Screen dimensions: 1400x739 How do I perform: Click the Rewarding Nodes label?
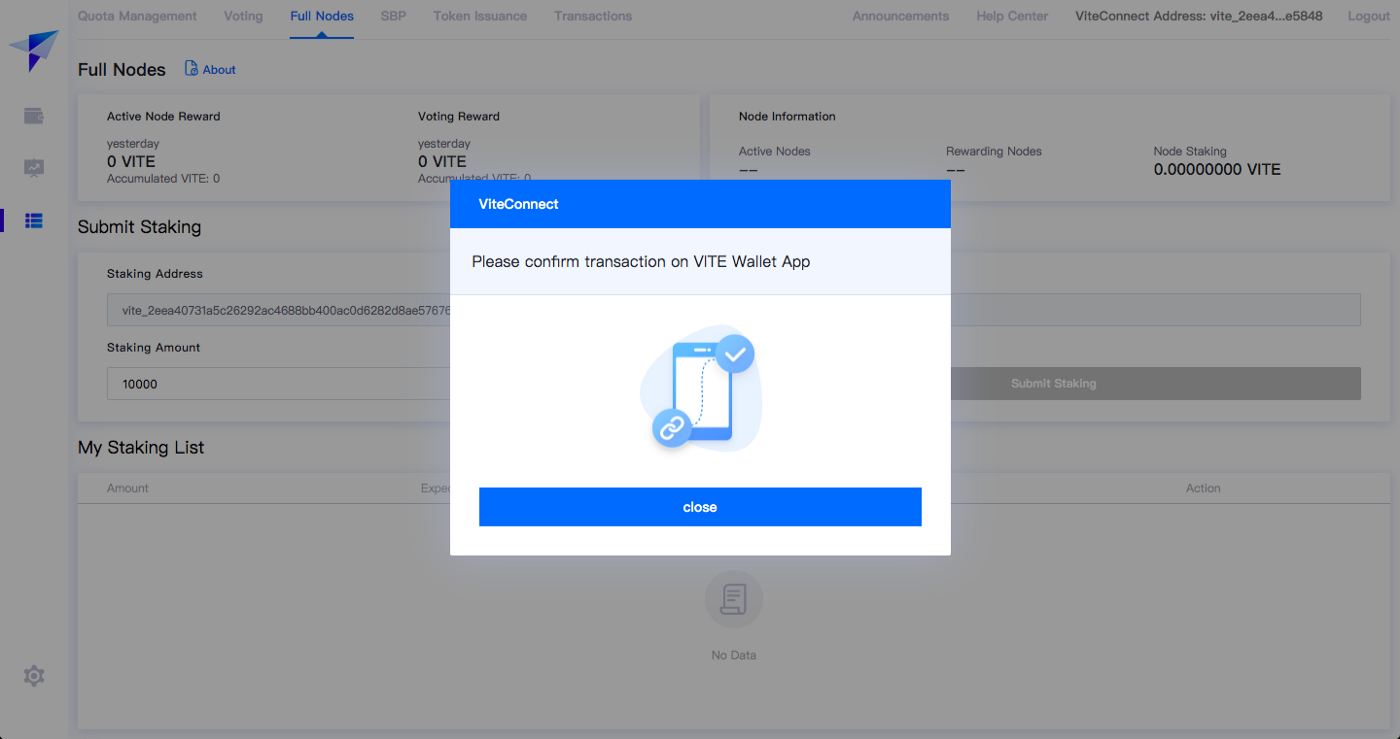(x=994, y=151)
